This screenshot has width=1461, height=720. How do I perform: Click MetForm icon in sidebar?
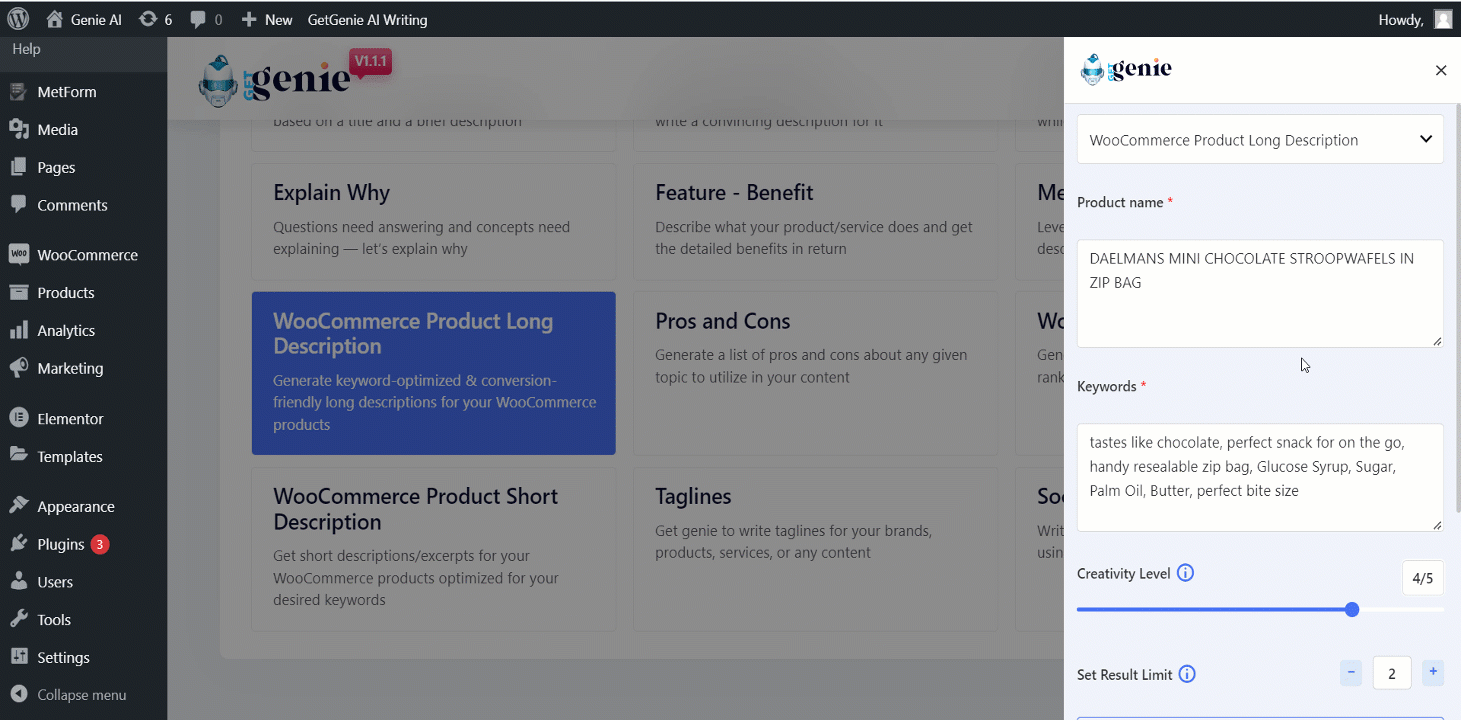click(x=19, y=92)
